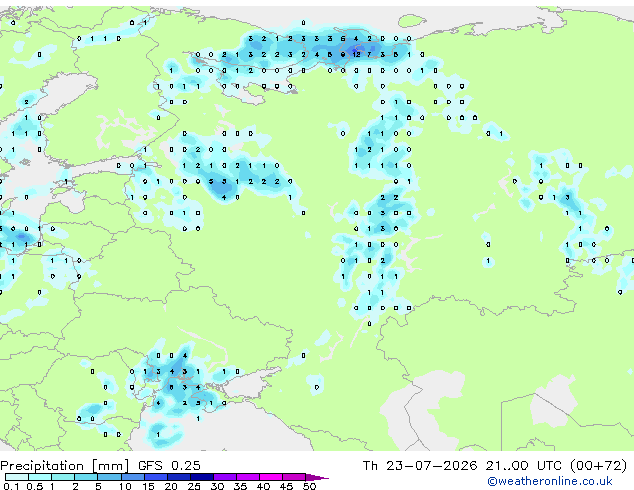Click the '7' value right of the 12
The image size is (634, 490).
(369, 54)
